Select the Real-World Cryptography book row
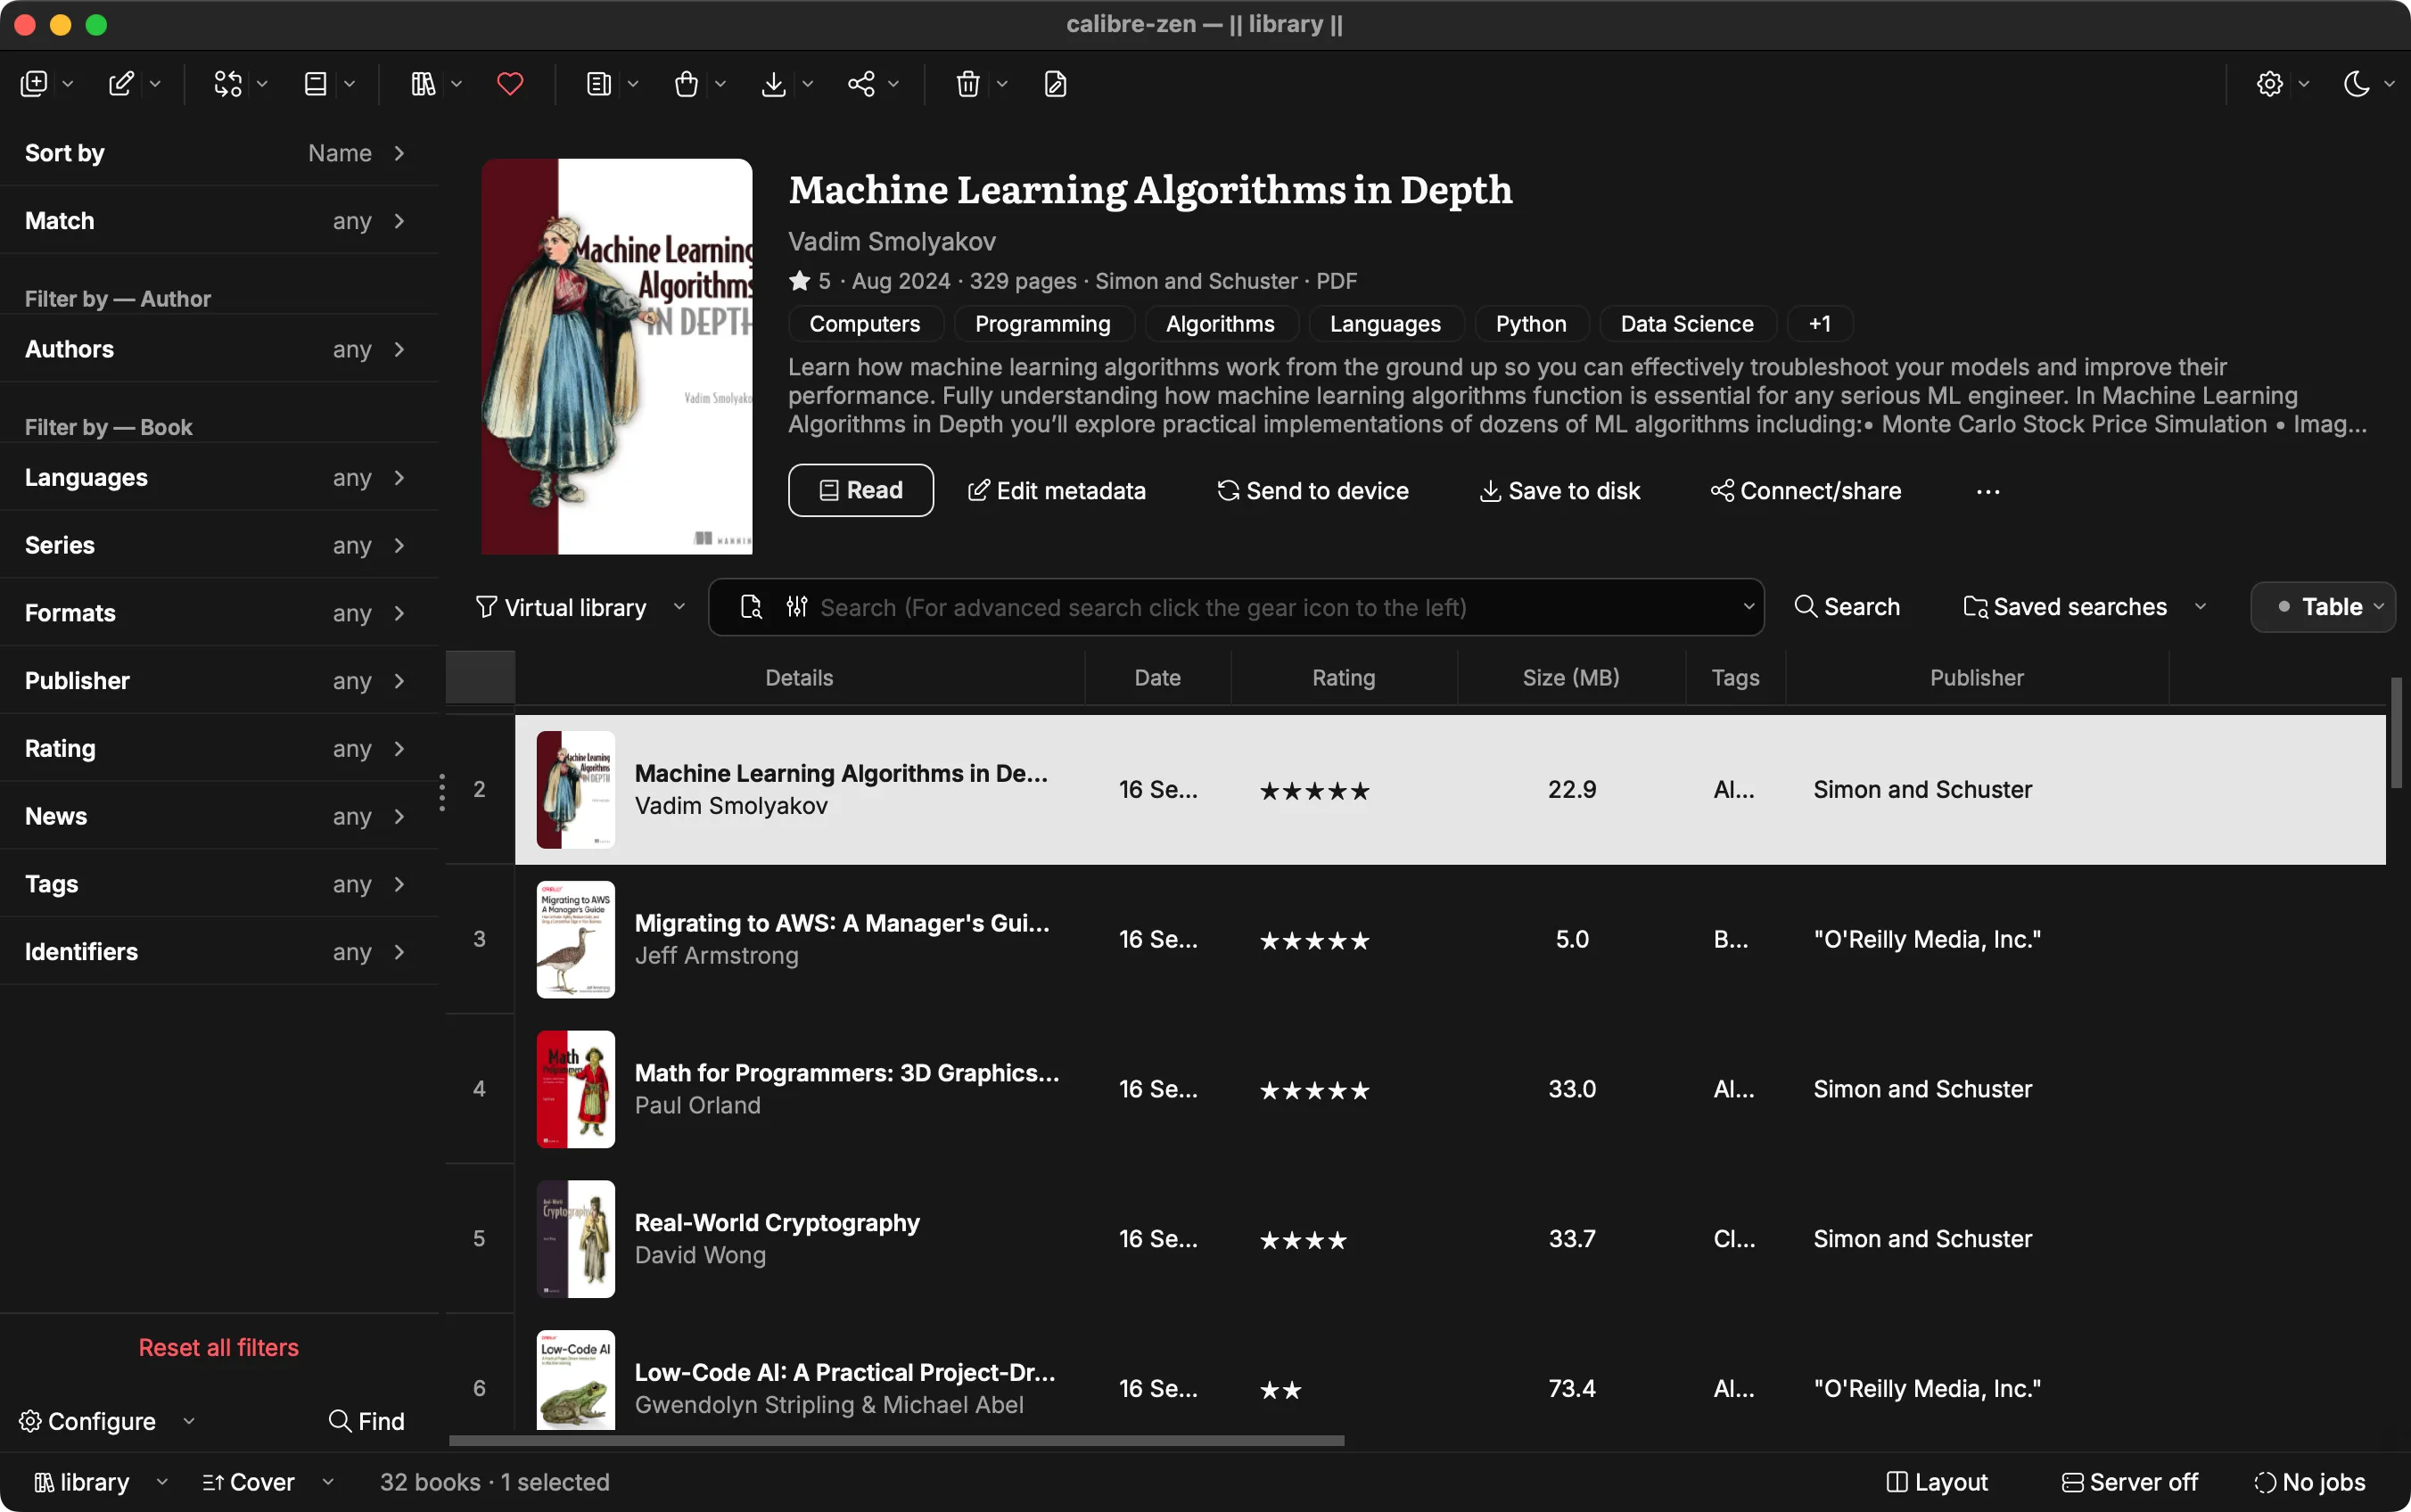Viewport: 2411px width, 1512px height. (x=1450, y=1239)
